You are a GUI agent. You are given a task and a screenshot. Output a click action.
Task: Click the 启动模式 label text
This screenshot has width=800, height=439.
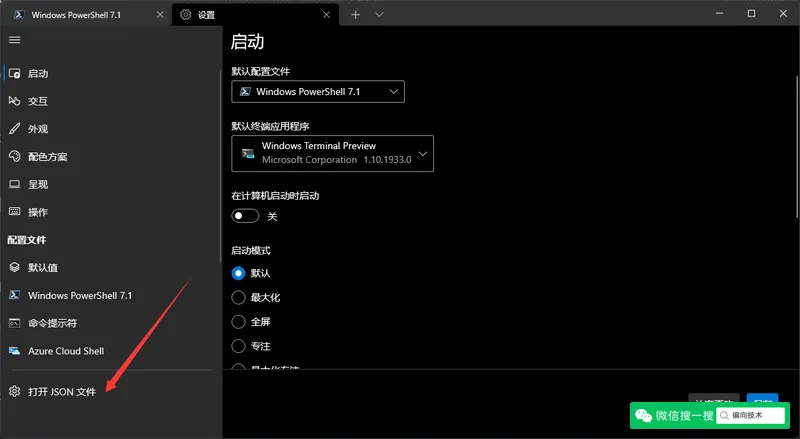point(251,251)
